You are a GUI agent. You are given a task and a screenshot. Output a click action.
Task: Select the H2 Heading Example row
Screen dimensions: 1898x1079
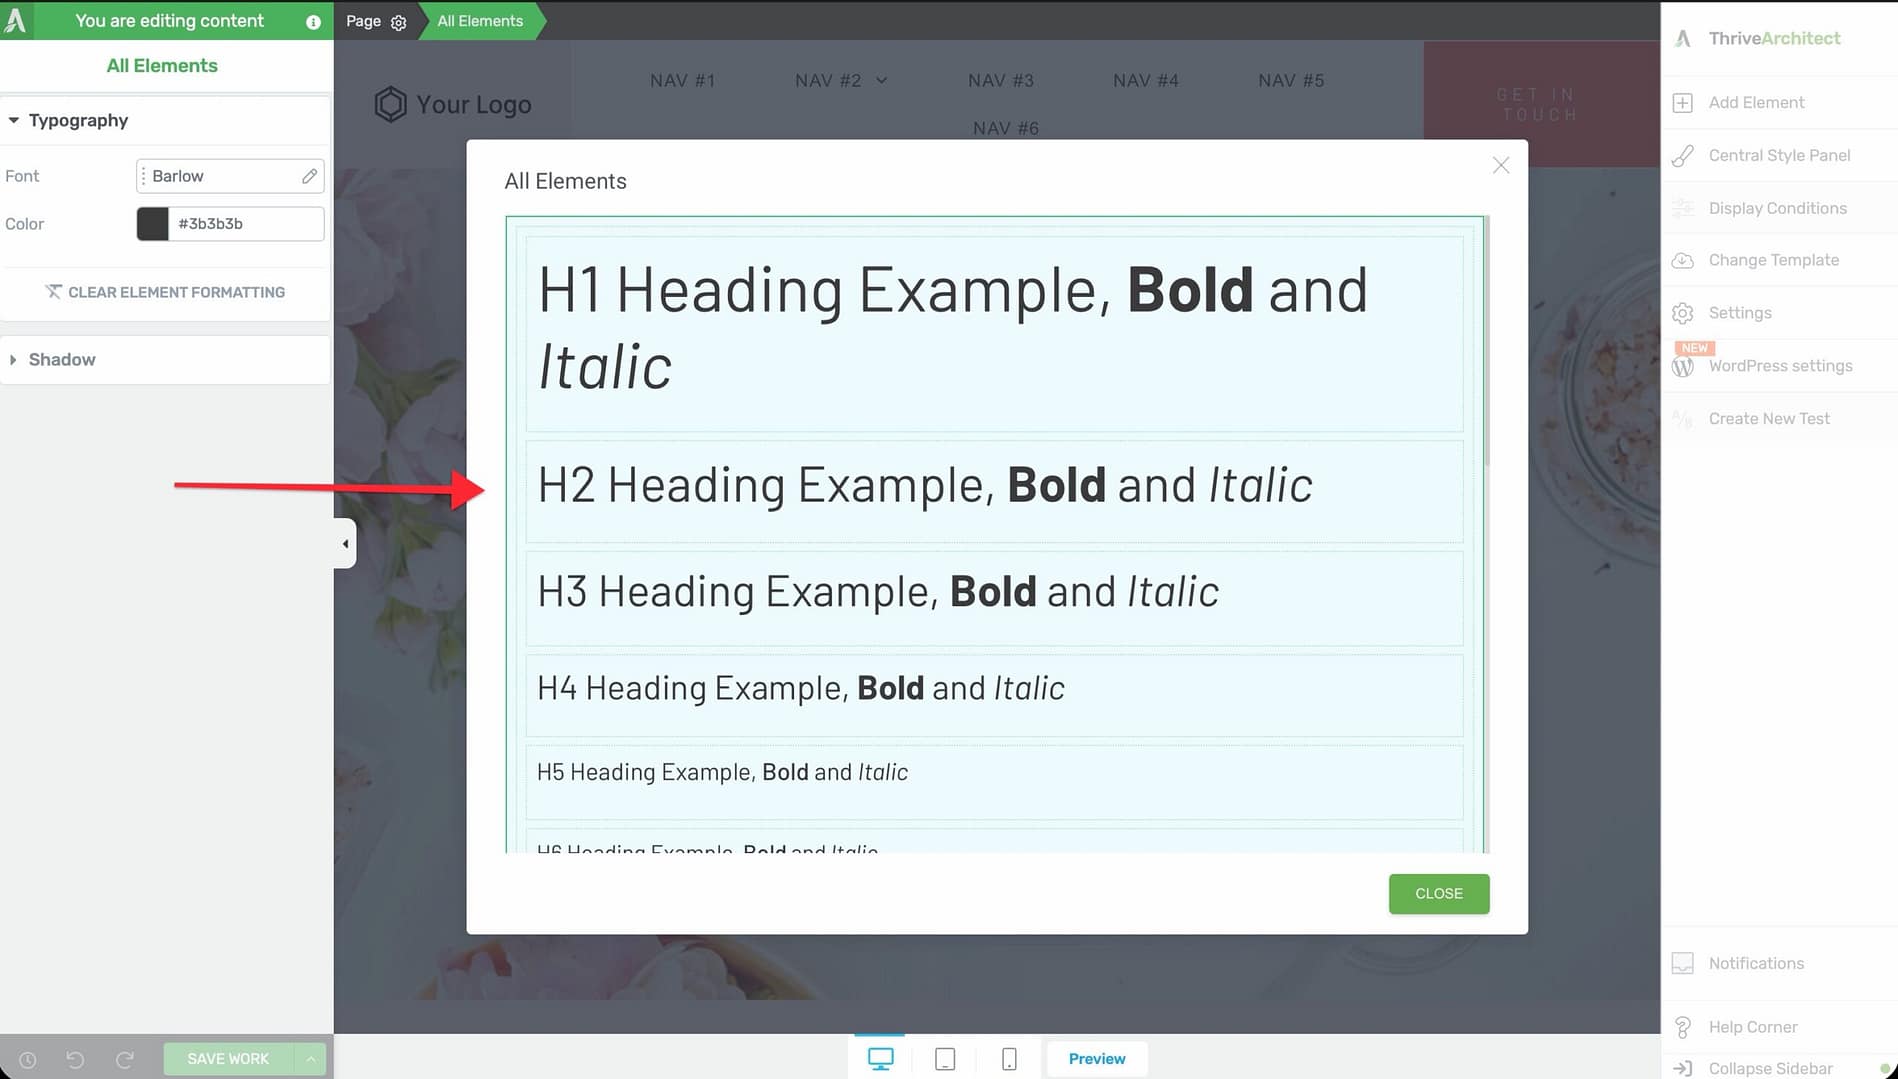click(994, 490)
